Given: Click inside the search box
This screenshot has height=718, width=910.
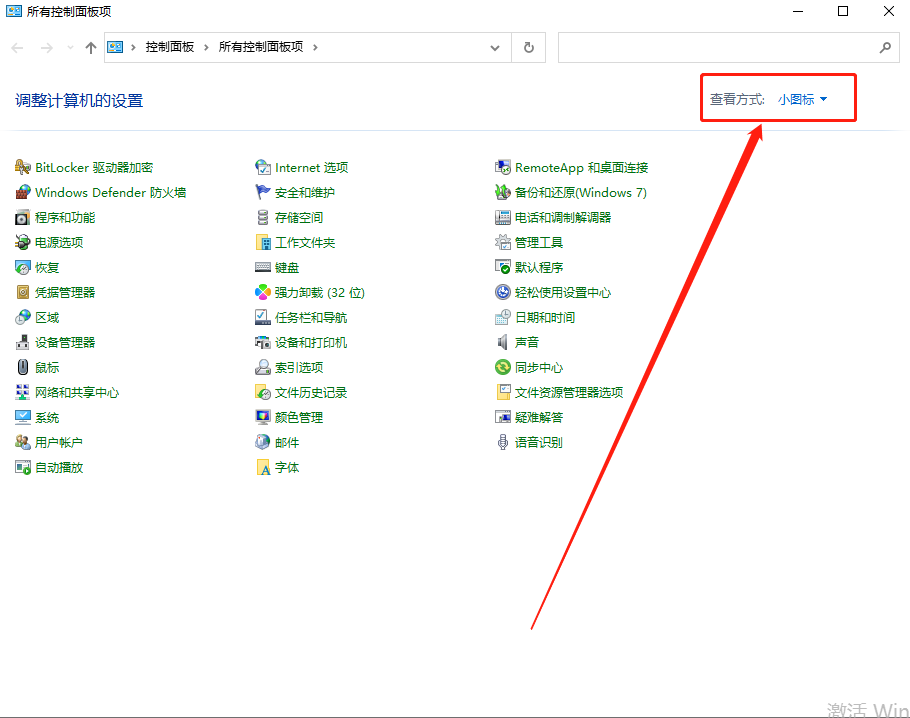Looking at the screenshot, I should click(720, 47).
